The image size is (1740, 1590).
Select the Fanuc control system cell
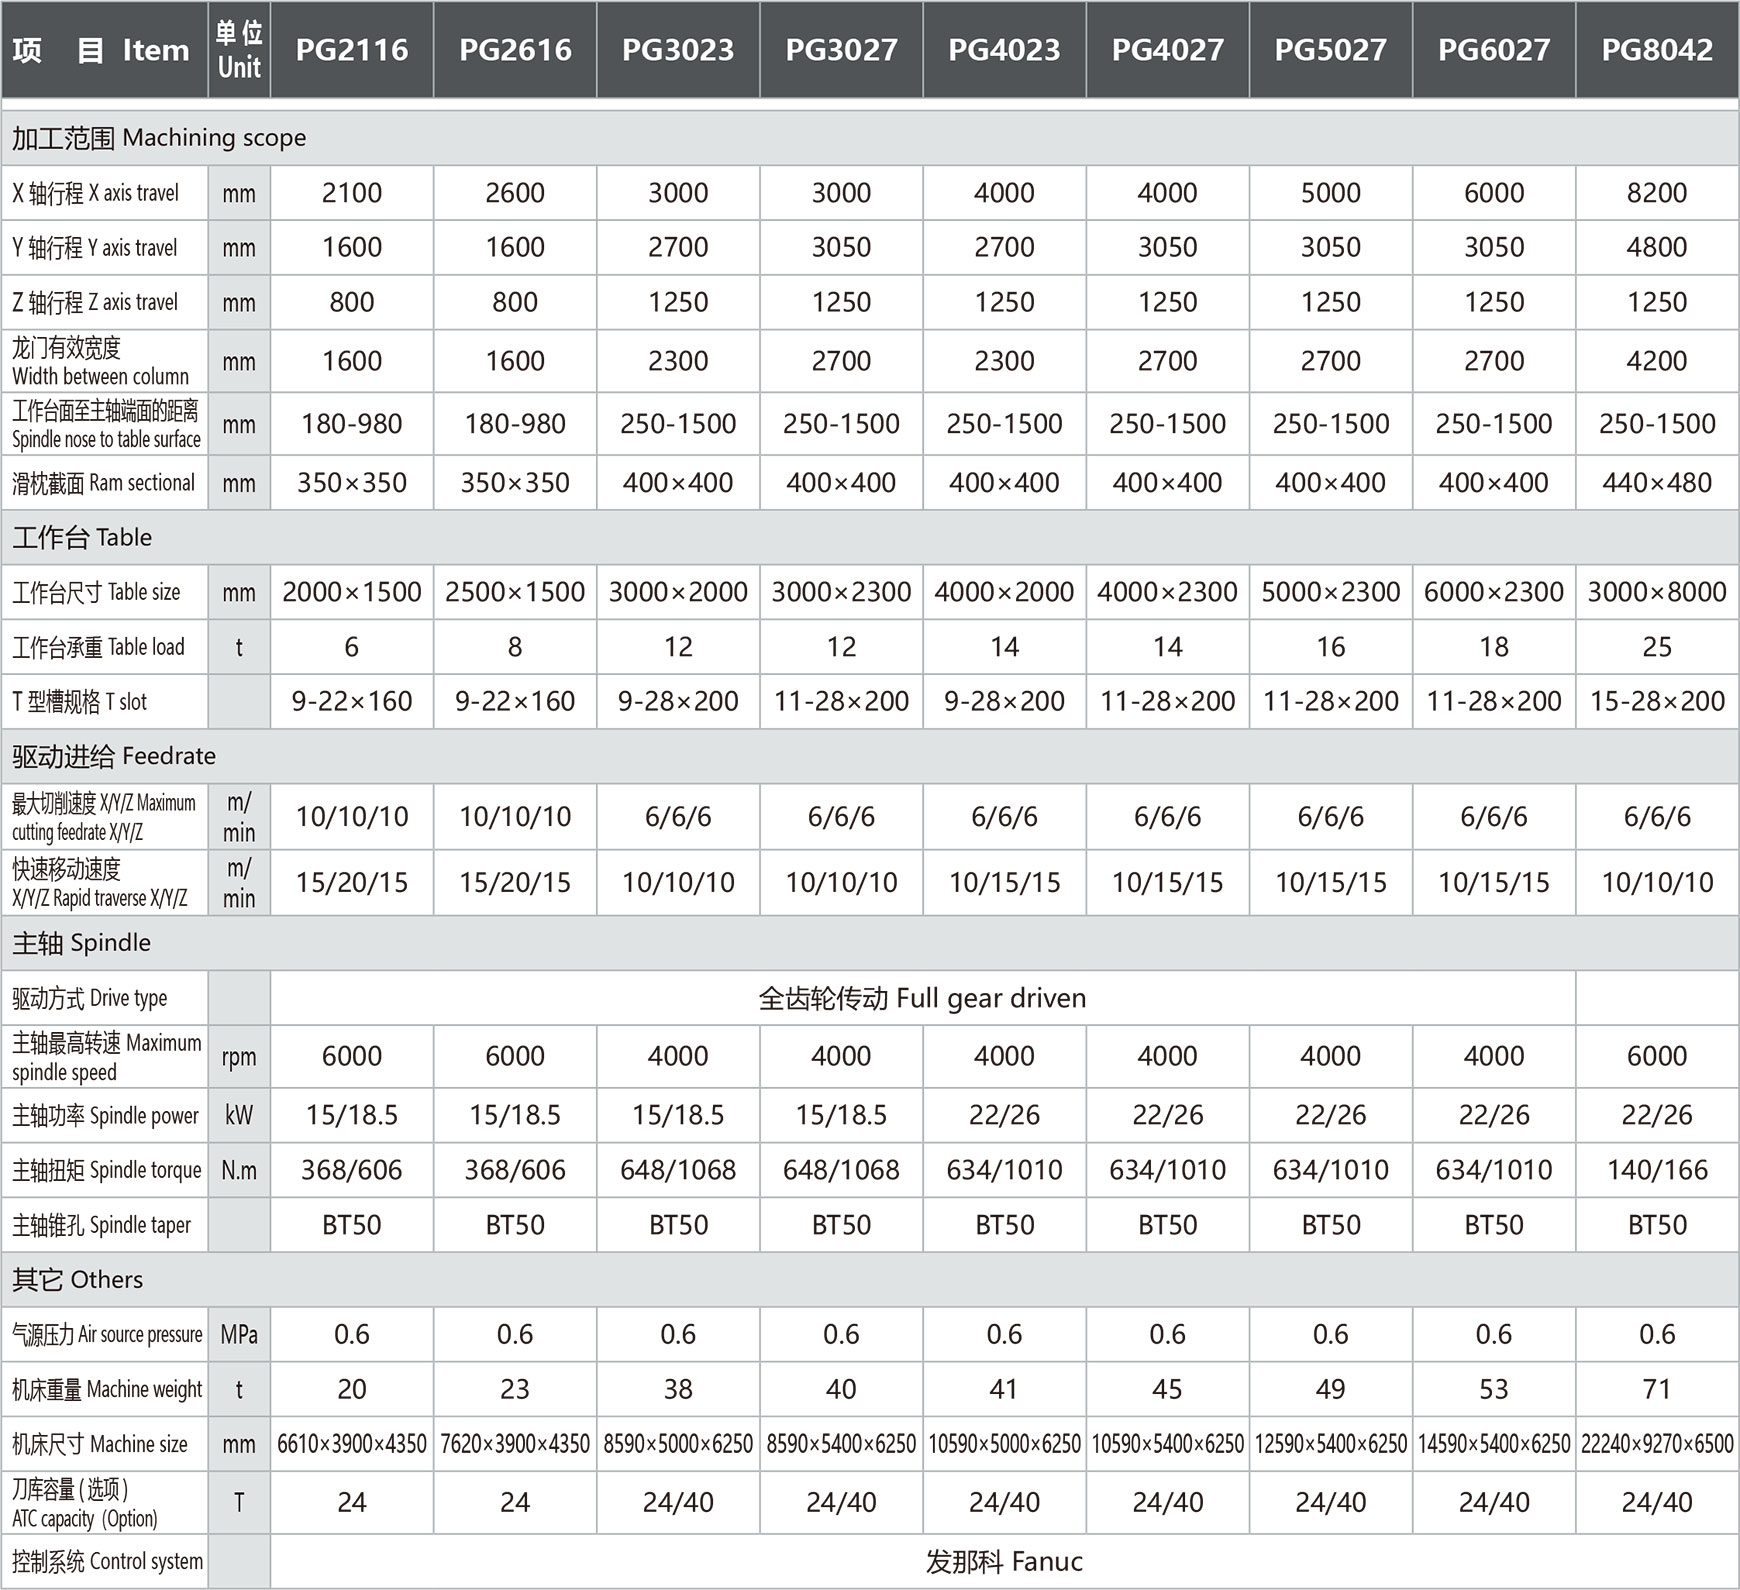click(1003, 1562)
